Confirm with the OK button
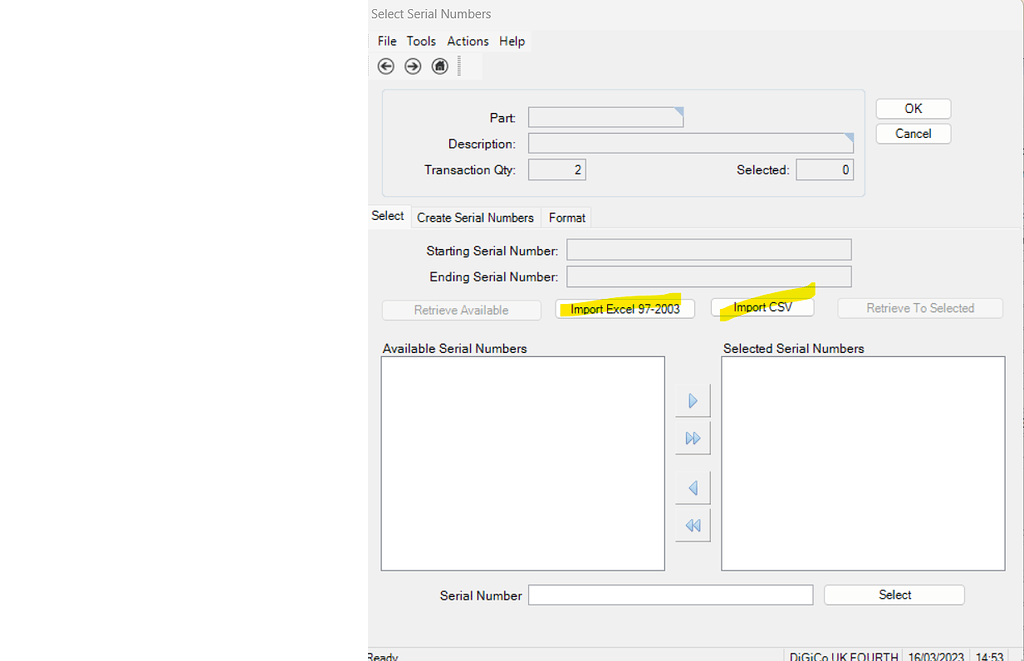This screenshot has height=661, width=1024. [912, 108]
